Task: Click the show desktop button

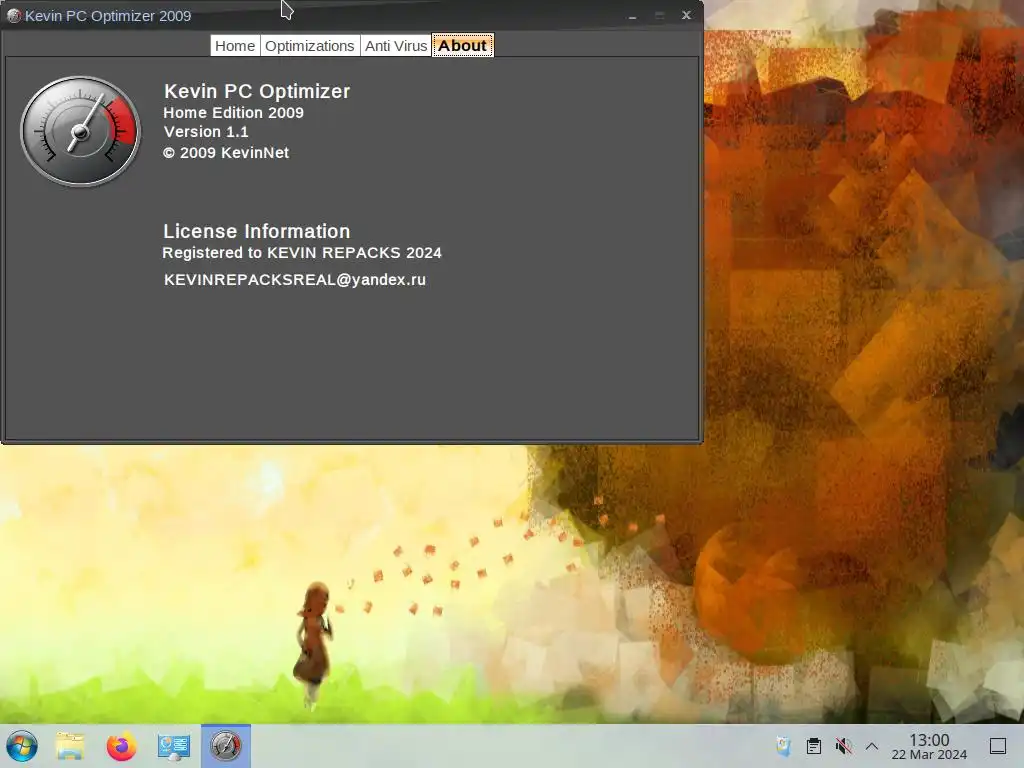Action: pos(998,746)
